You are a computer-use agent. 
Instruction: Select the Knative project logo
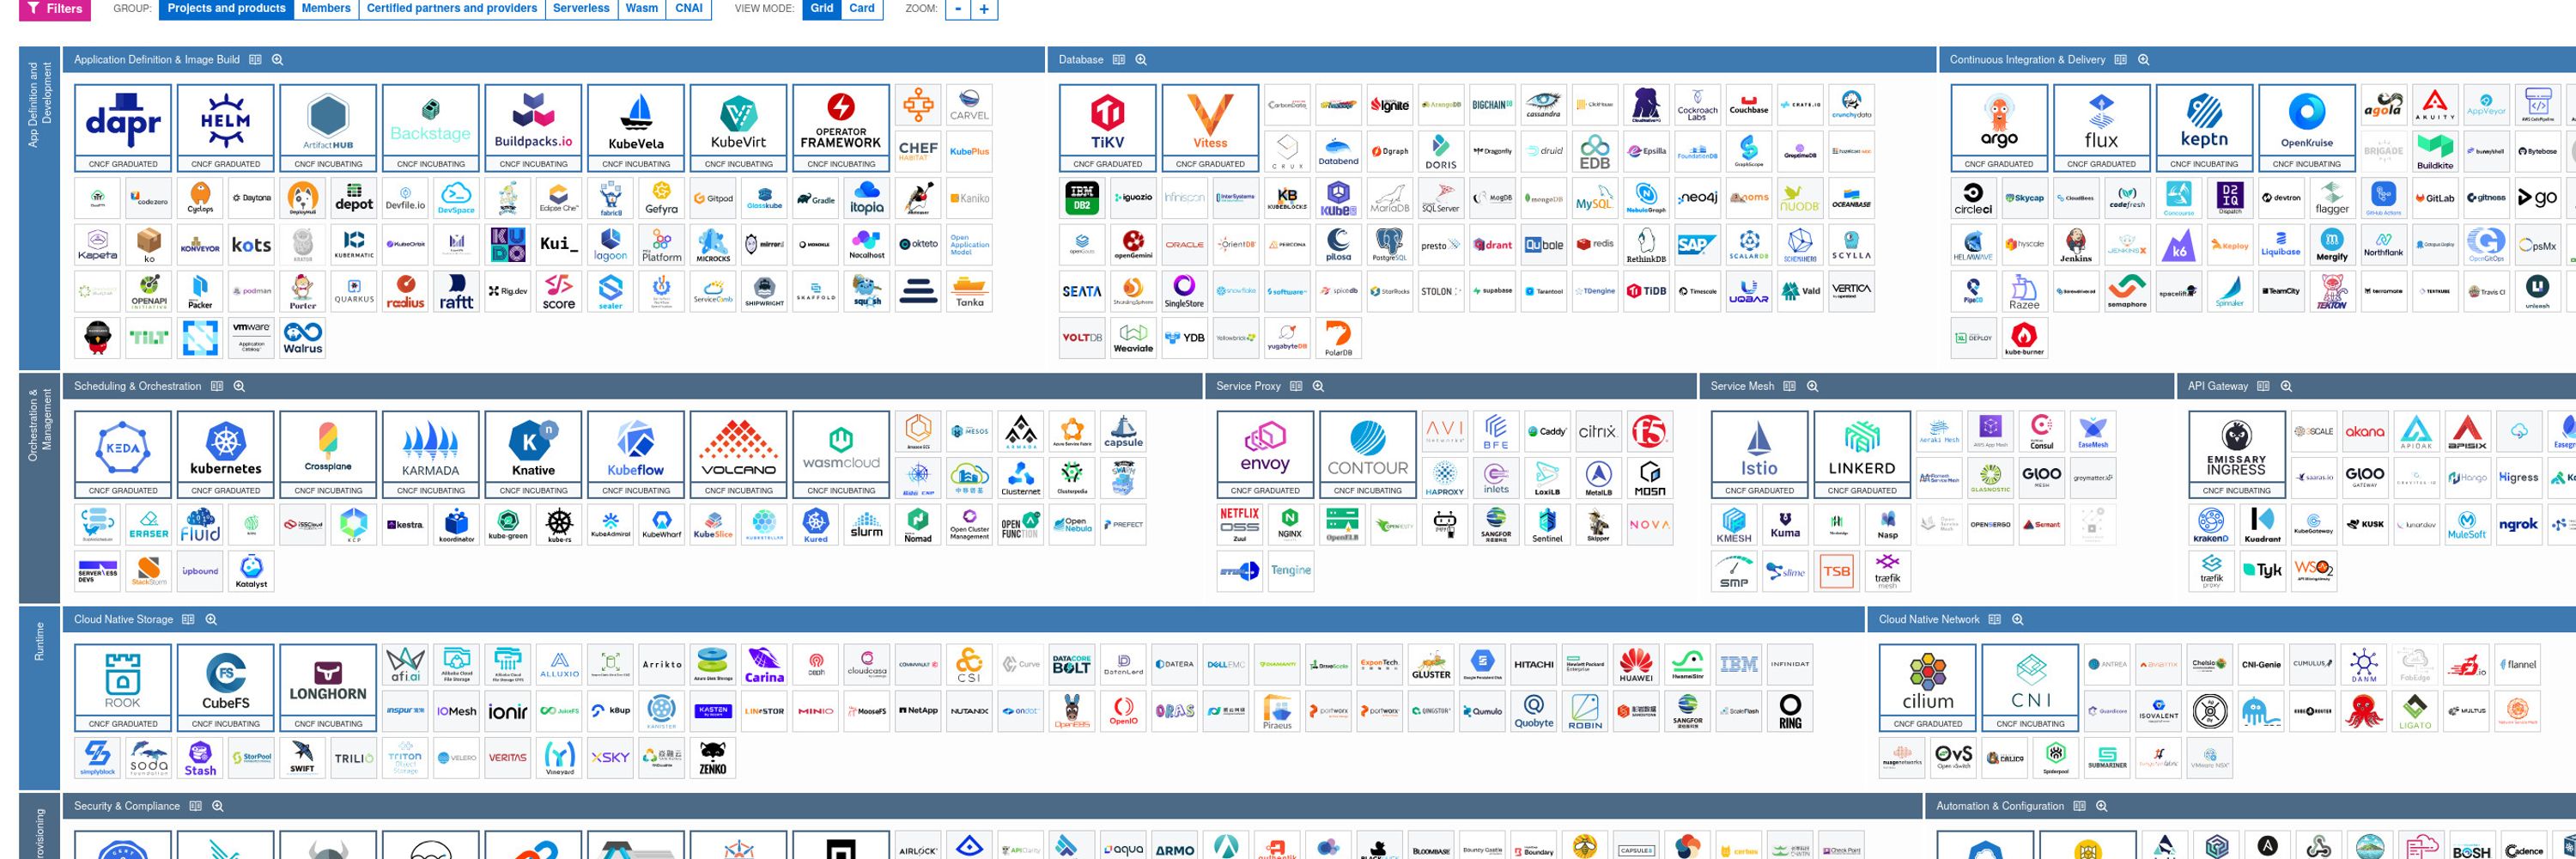point(533,454)
